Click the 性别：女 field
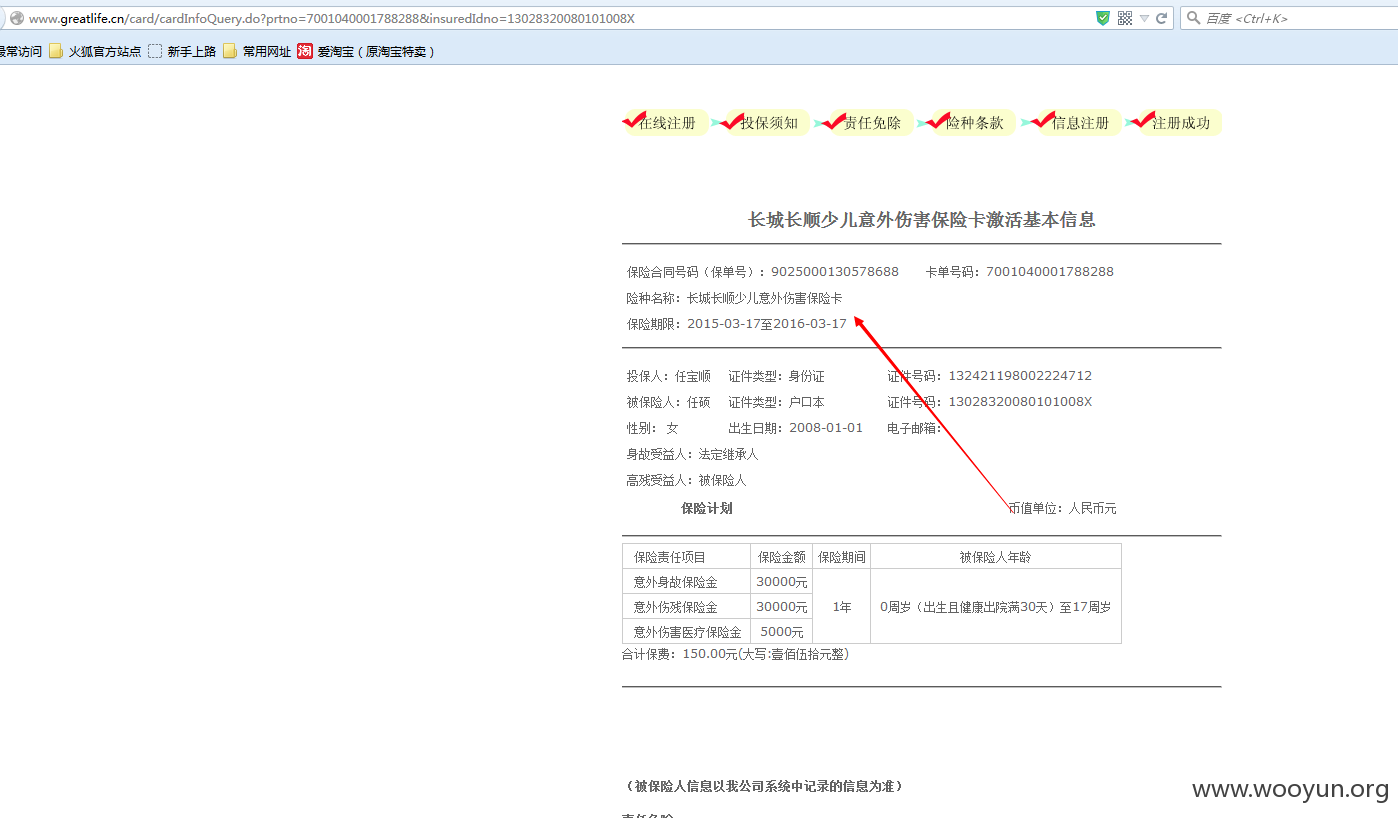Viewport: 1398px width, 818px height. 653,428
